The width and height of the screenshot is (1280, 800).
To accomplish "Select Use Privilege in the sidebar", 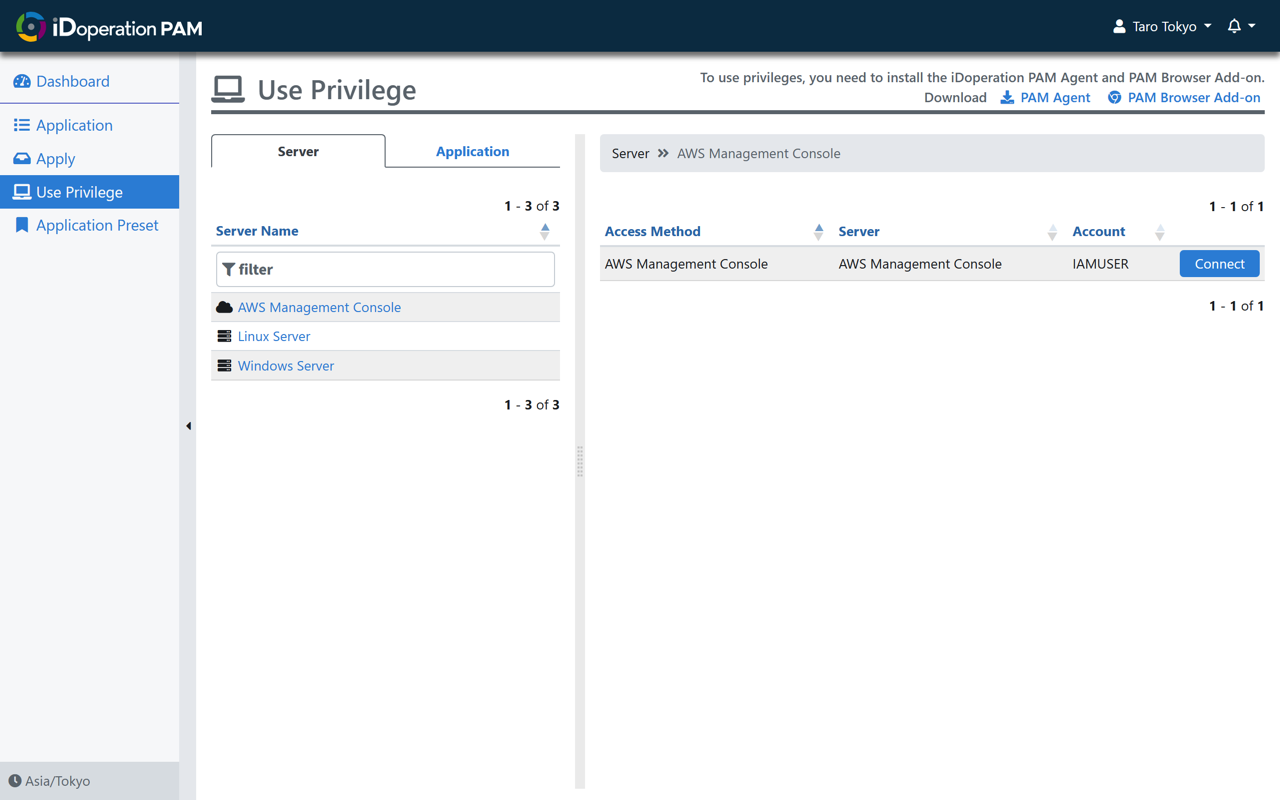I will 89,192.
